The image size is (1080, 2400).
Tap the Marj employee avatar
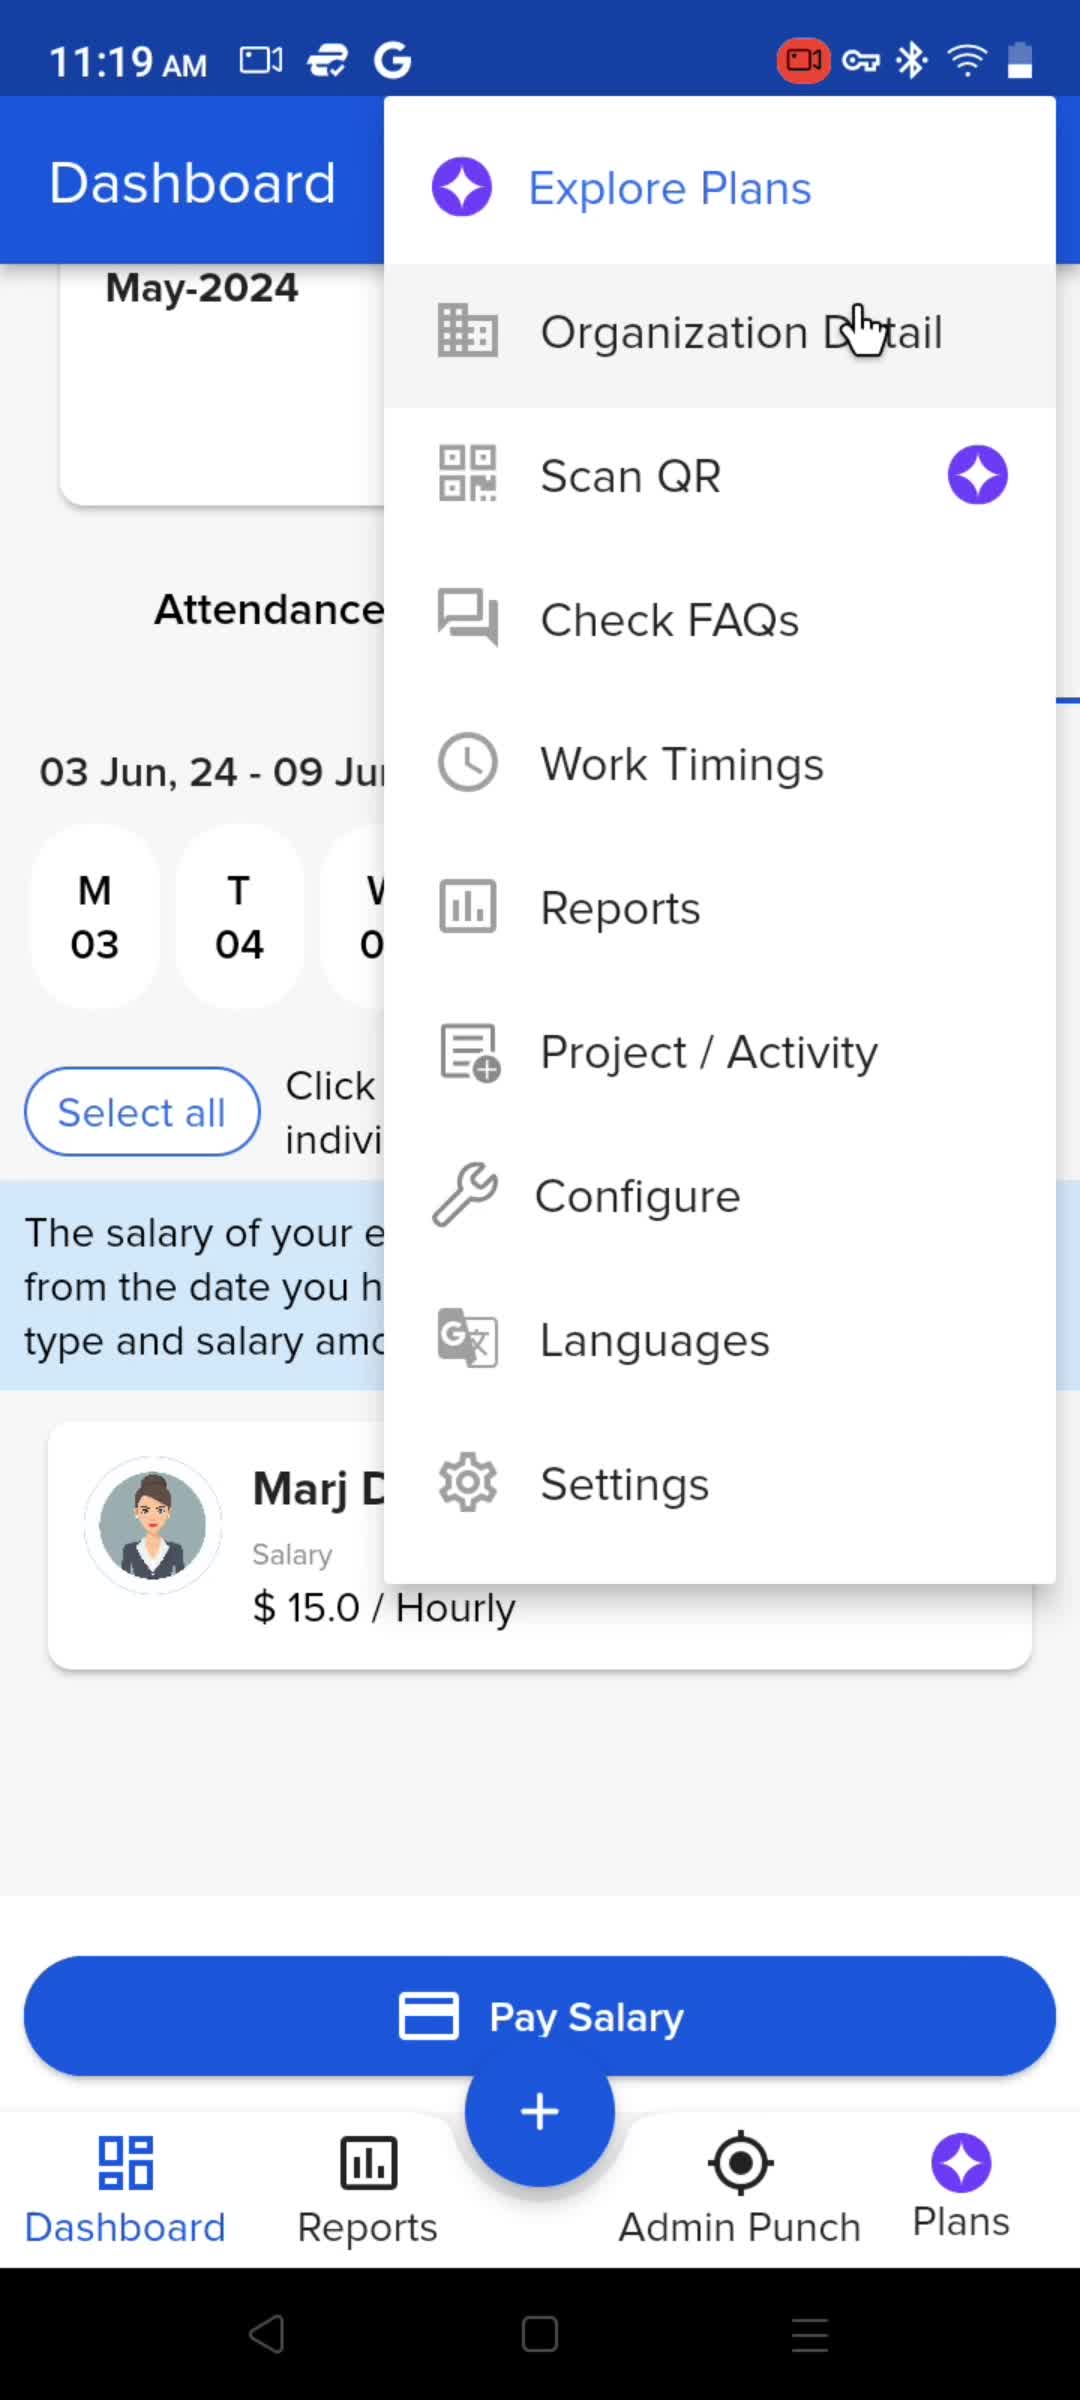pos(153,1525)
